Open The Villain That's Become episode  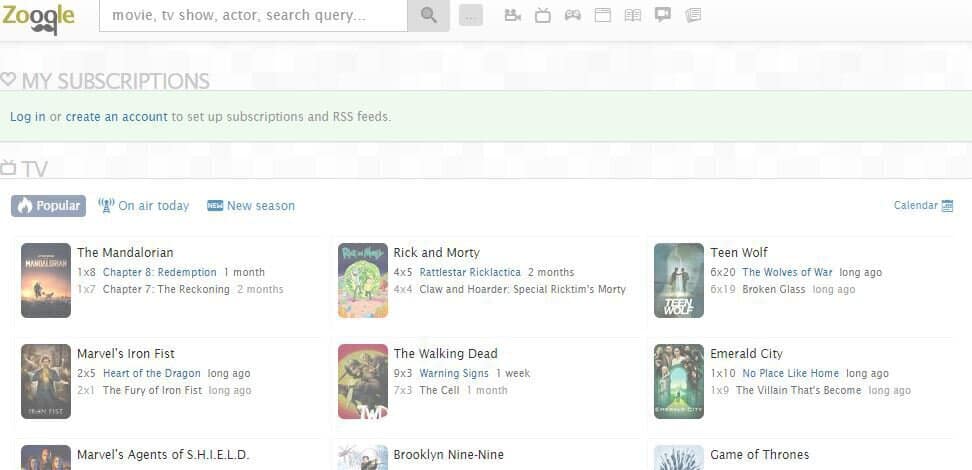point(798,390)
